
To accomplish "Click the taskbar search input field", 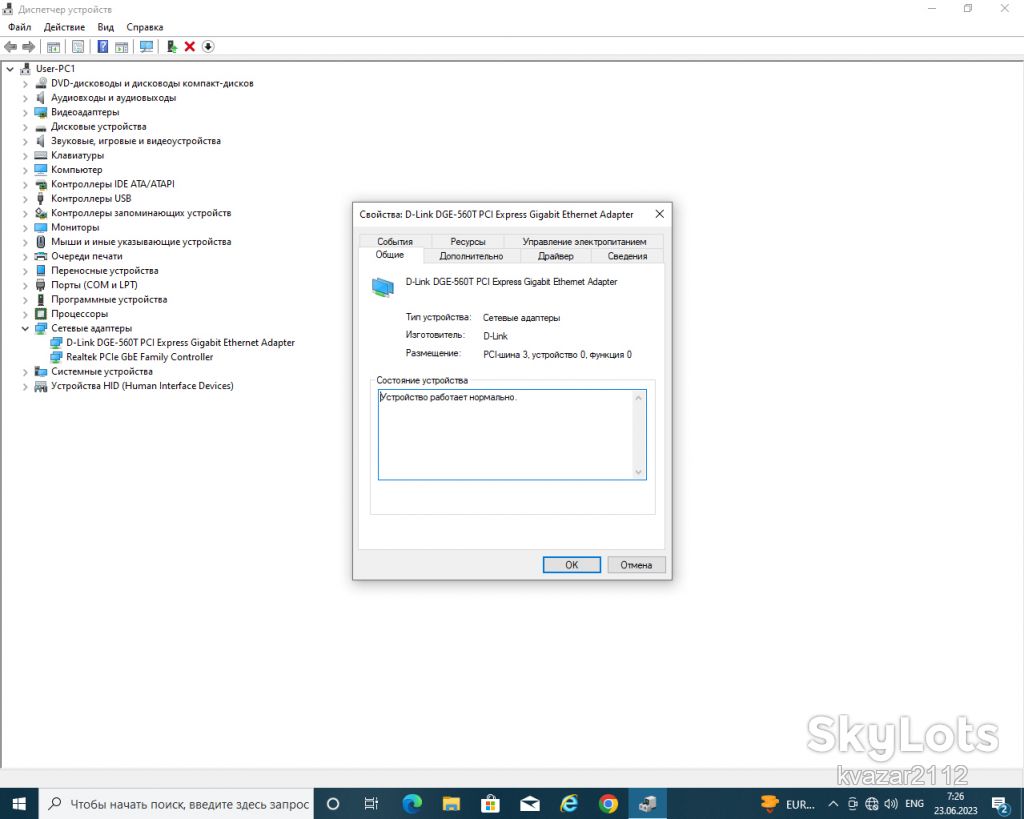I will (178, 803).
